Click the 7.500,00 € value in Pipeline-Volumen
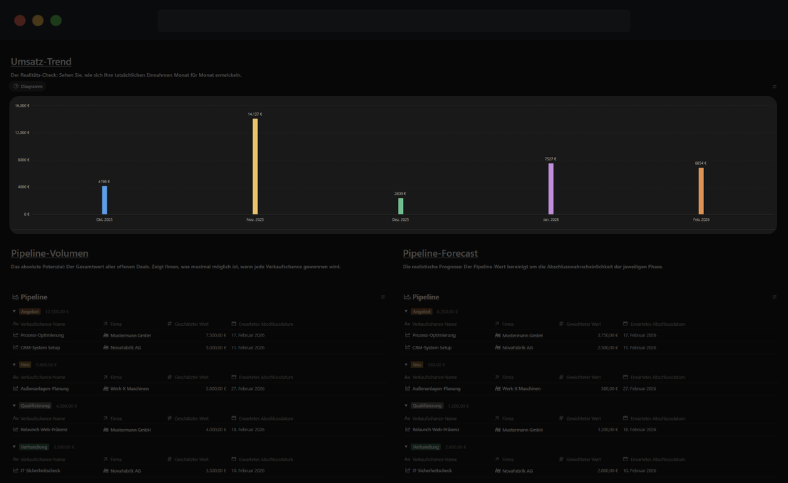This screenshot has height=483, width=788. [216, 335]
